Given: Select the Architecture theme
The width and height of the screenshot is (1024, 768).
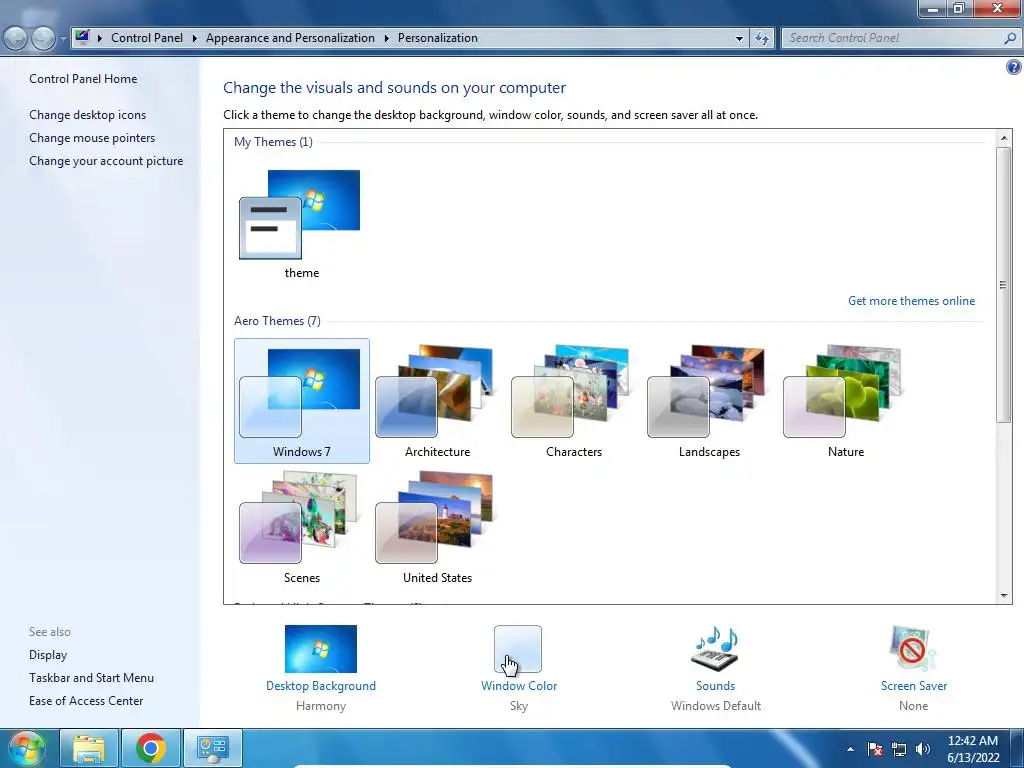Looking at the screenshot, I should [437, 401].
